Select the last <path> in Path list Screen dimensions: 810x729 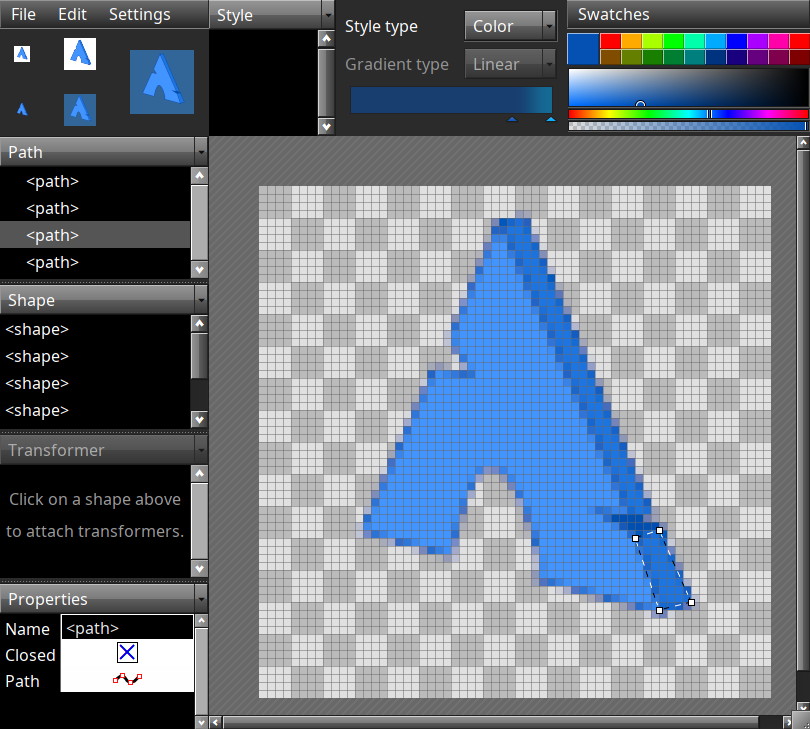coord(95,262)
